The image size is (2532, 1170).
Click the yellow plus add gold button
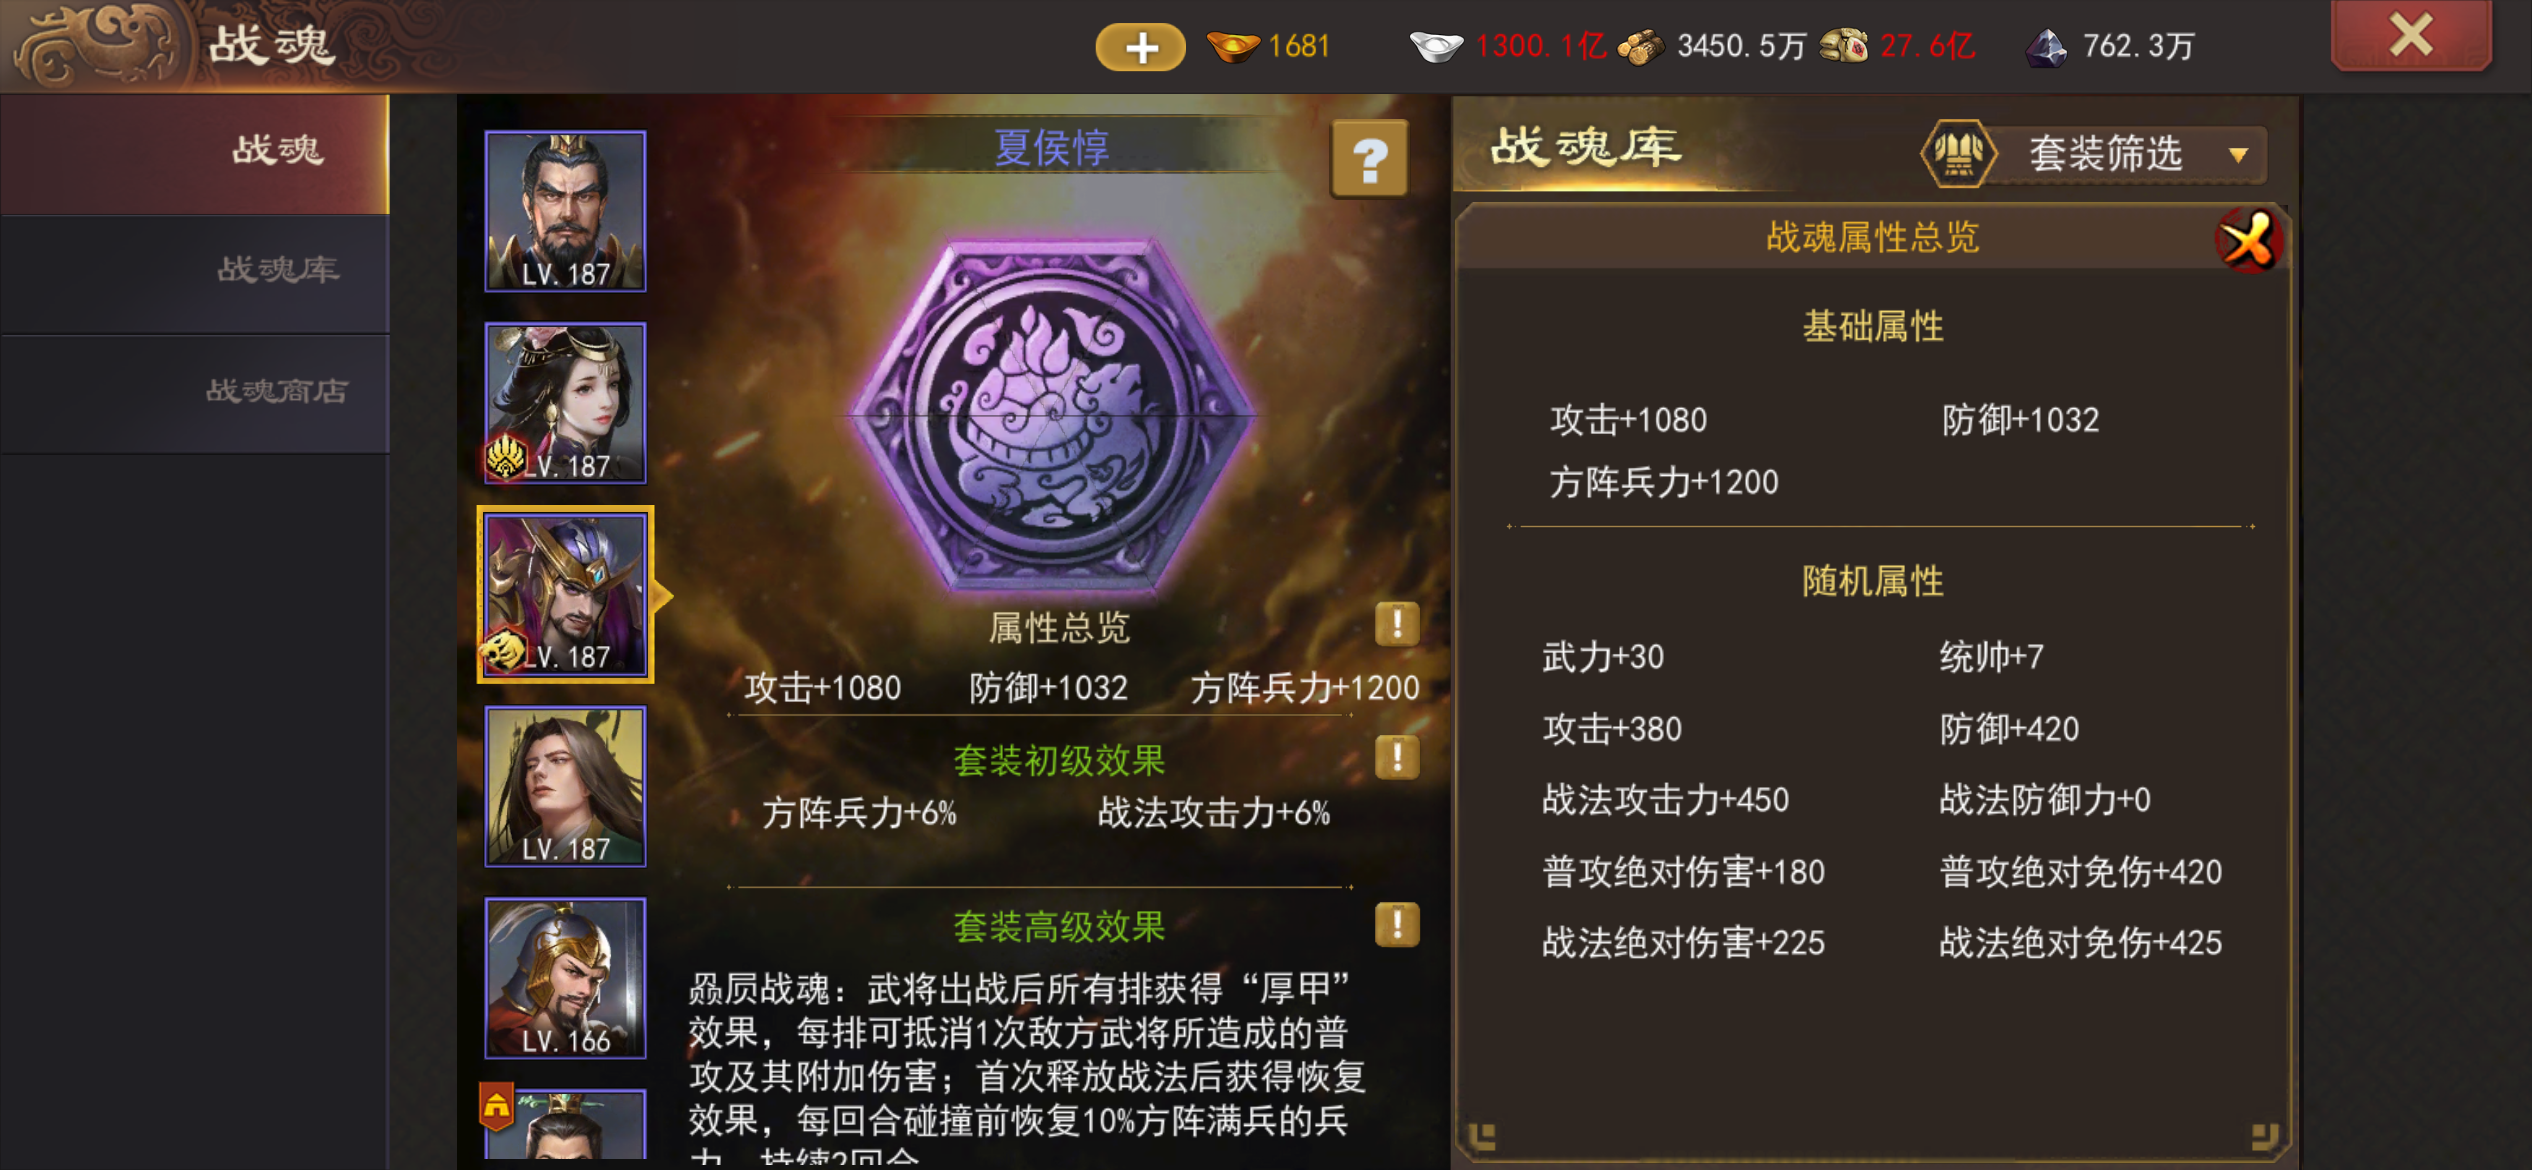pos(1140,47)
